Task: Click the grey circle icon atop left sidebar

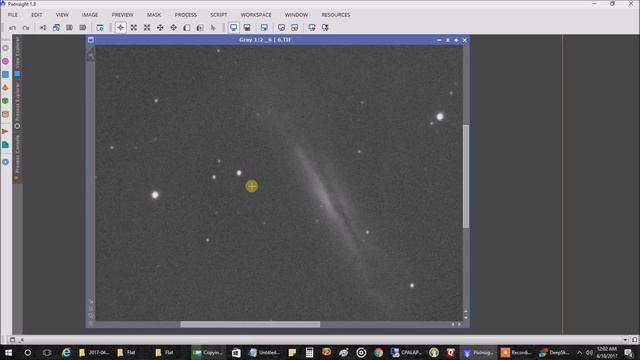Action: click(x=5, y=48)
